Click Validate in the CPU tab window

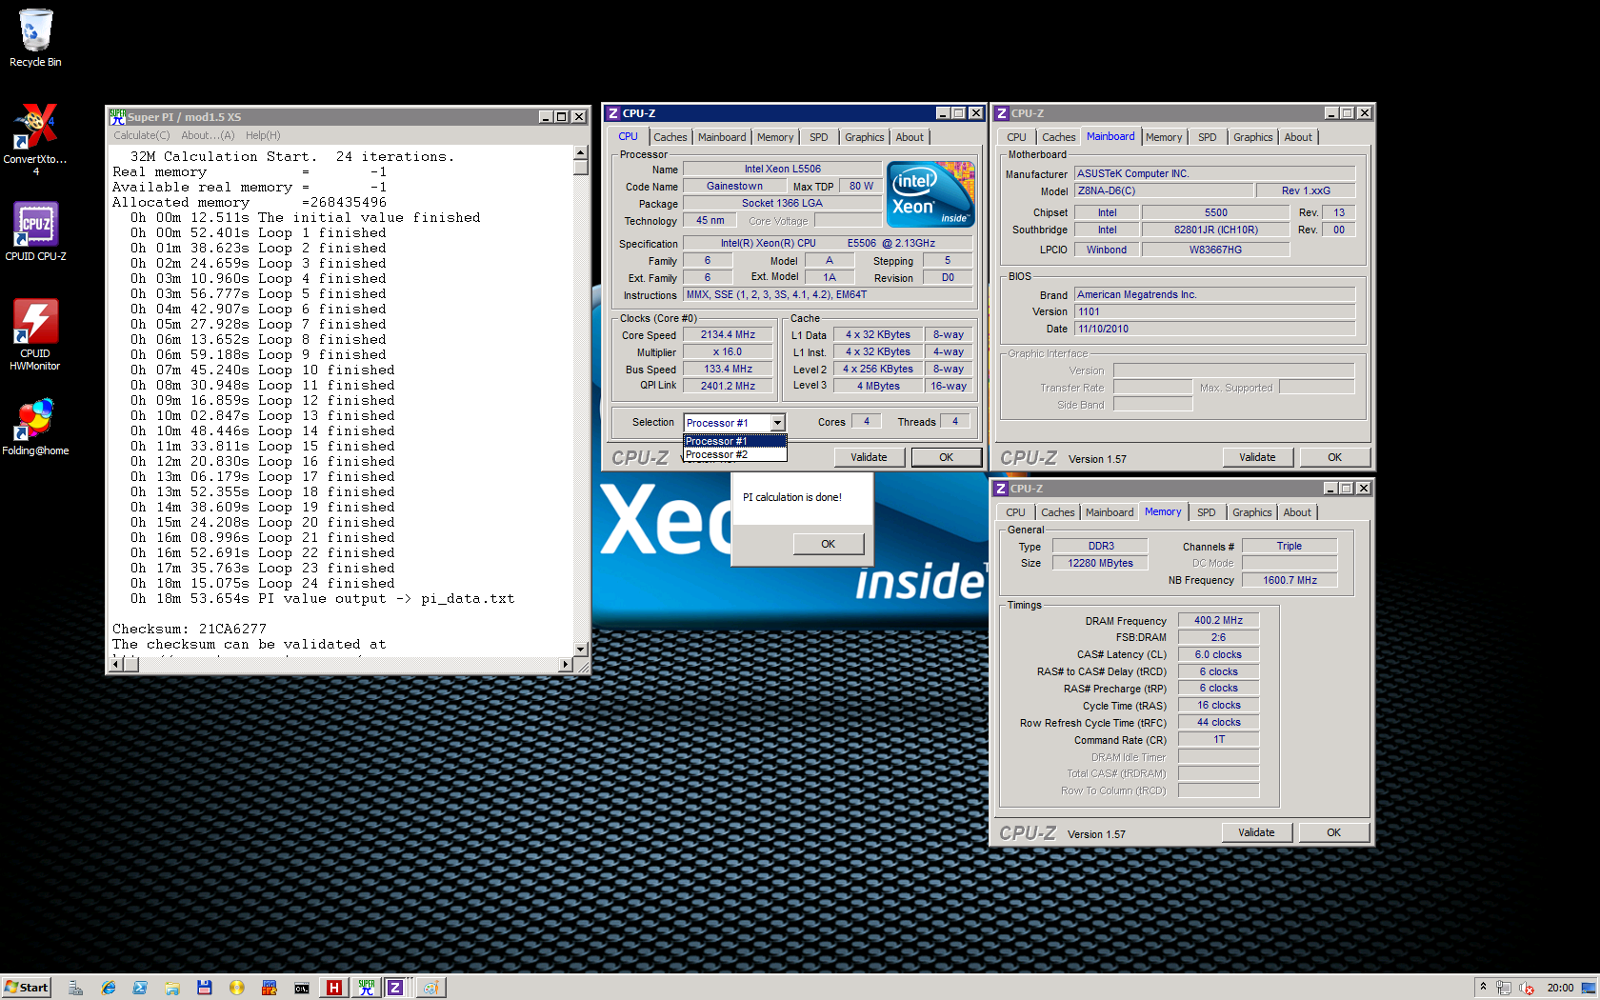[869, 457]
